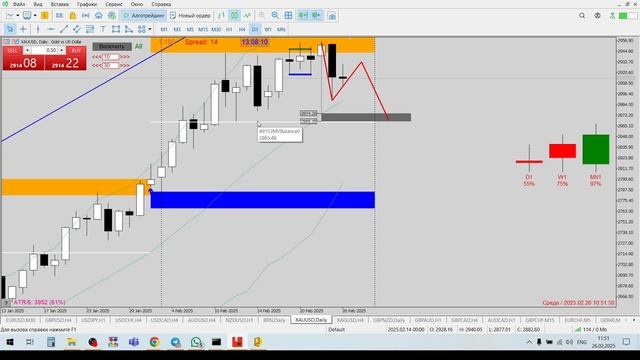The width and height of the screenshot is (640, 360).
Task: Select the Fibonacci retracement tool
Action: click(x=90, y=29)
